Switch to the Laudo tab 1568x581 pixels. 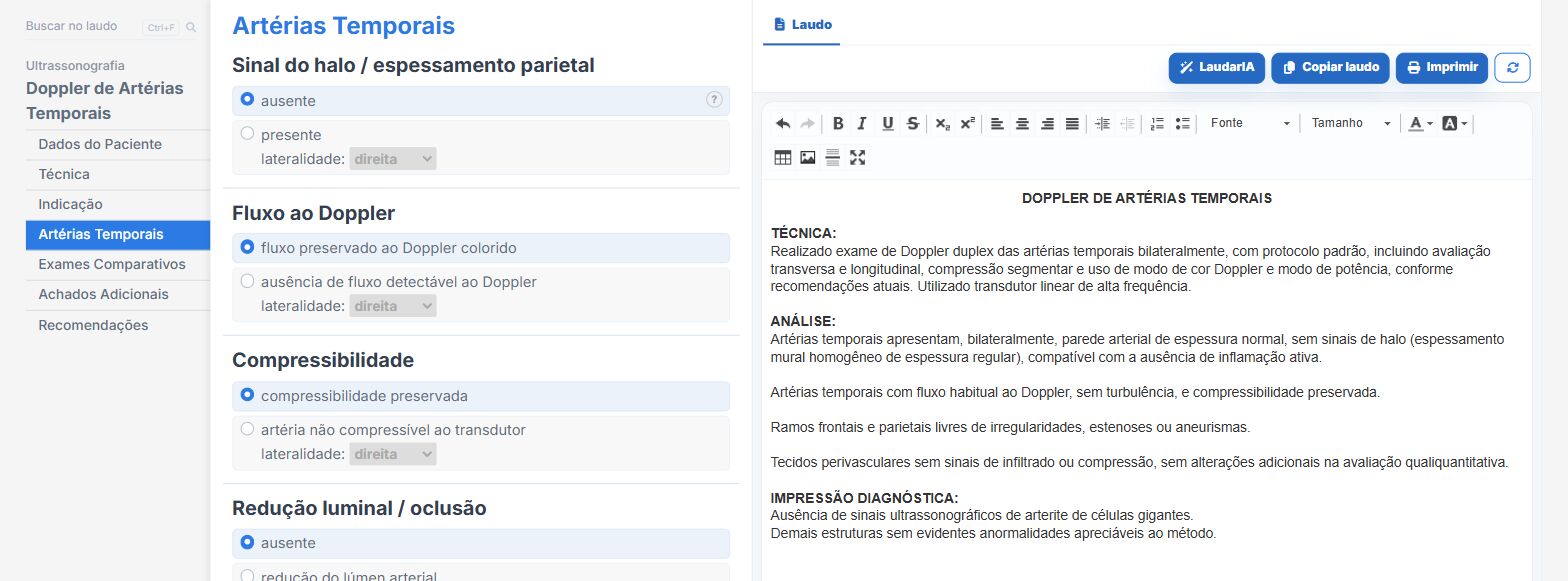(802, 24)
